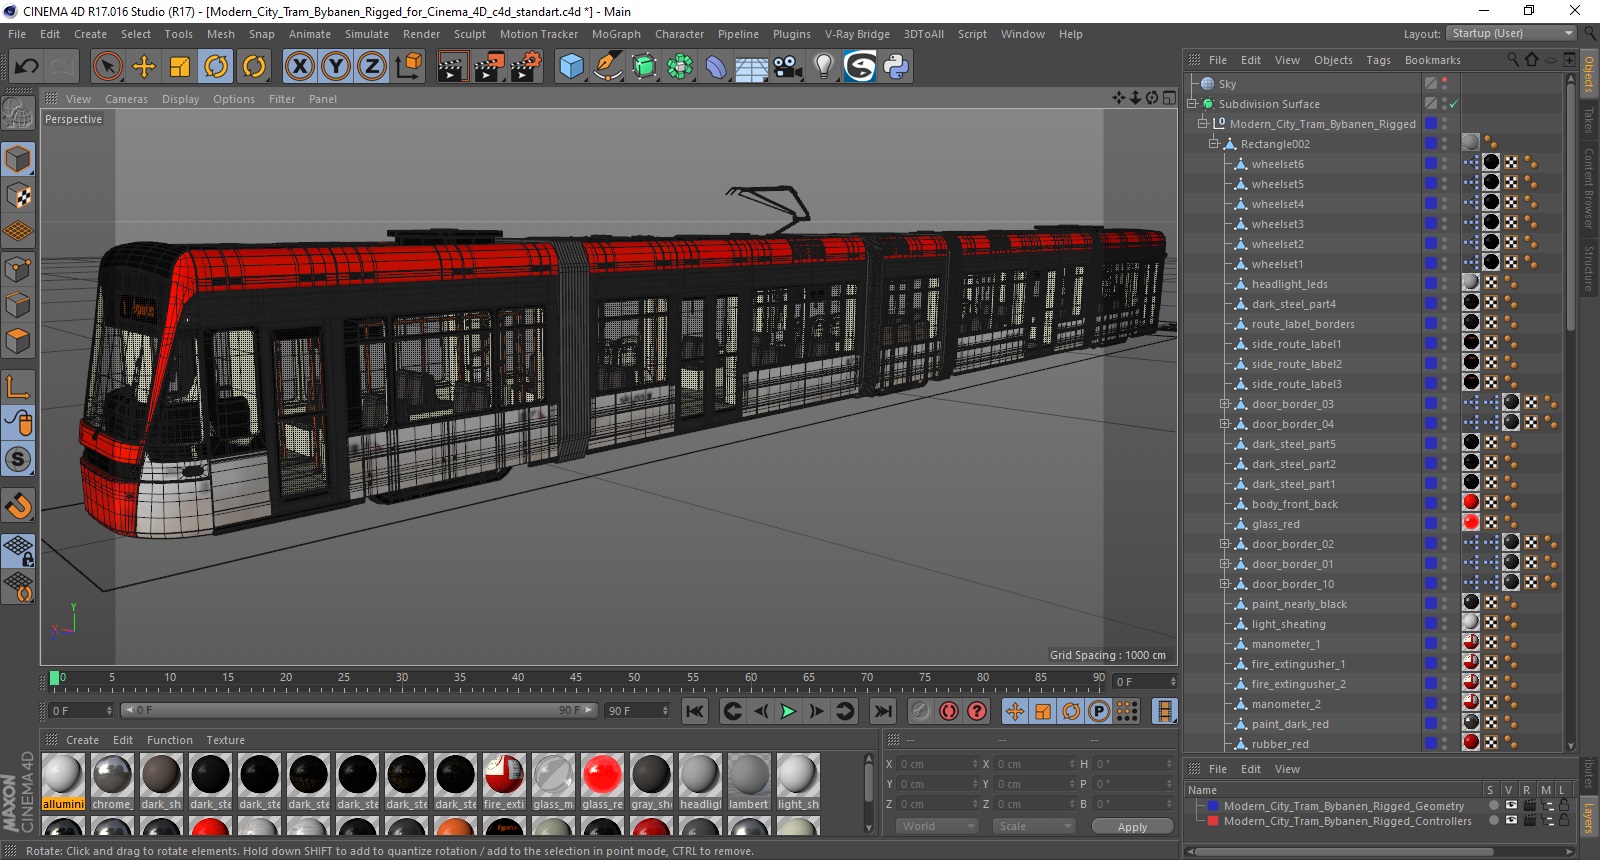Select headlight_leds object
Image resolution: width=1600 pixels, height=860 pixels.
pyautogui.click(x=1289, y=284)
